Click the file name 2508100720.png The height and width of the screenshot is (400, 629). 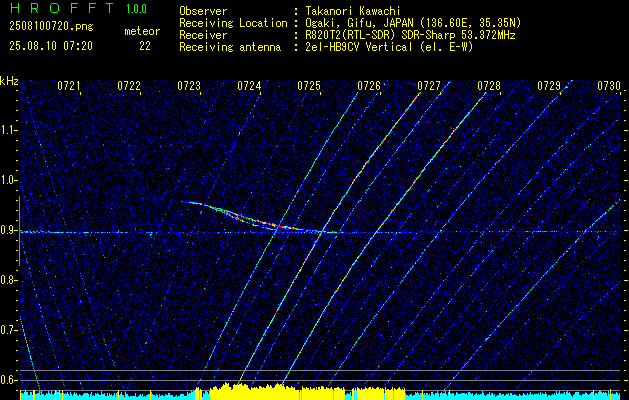pos(51,27)
